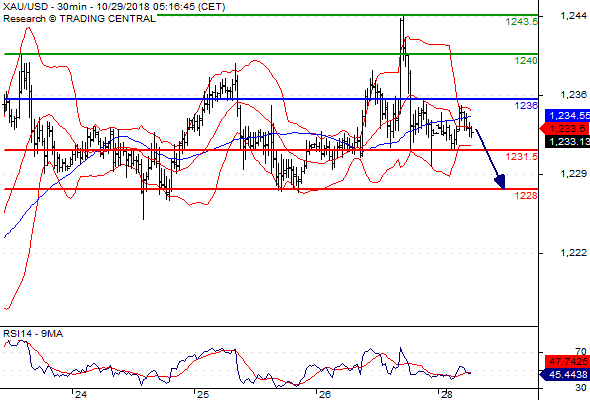Select the 1,236 price axis value
590x400 pixels.
coord(573,94)
